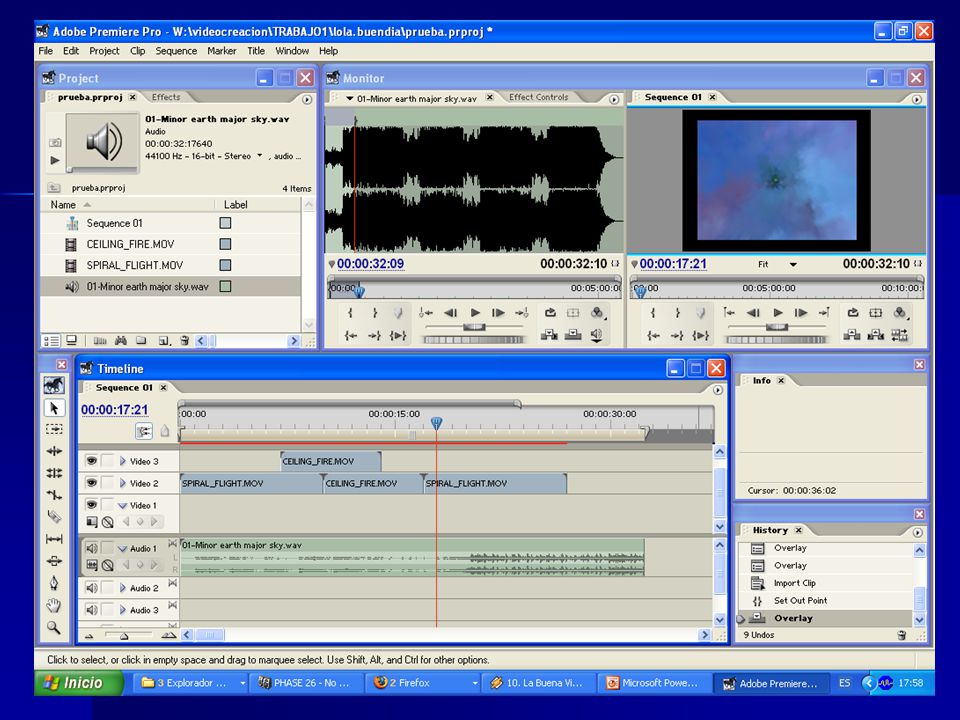This screenshot has width=960, height=720.
Task: Step forward one frame in program monitor
Action: (801, 313)
